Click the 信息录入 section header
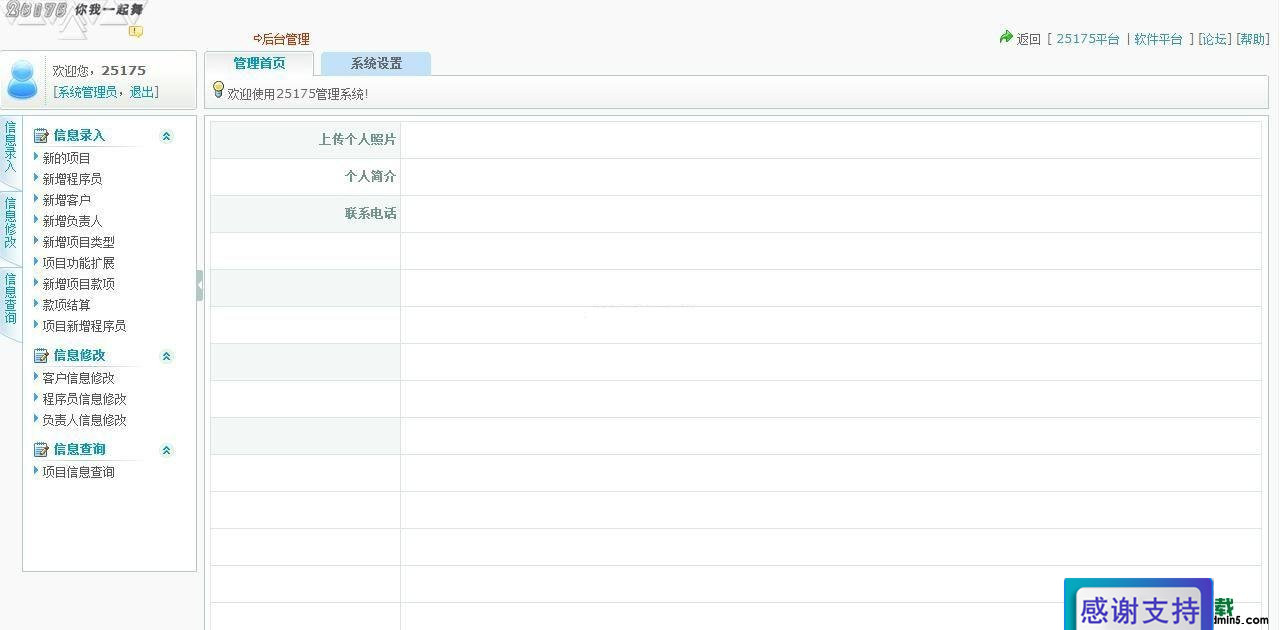 click(x=79, y=136)
